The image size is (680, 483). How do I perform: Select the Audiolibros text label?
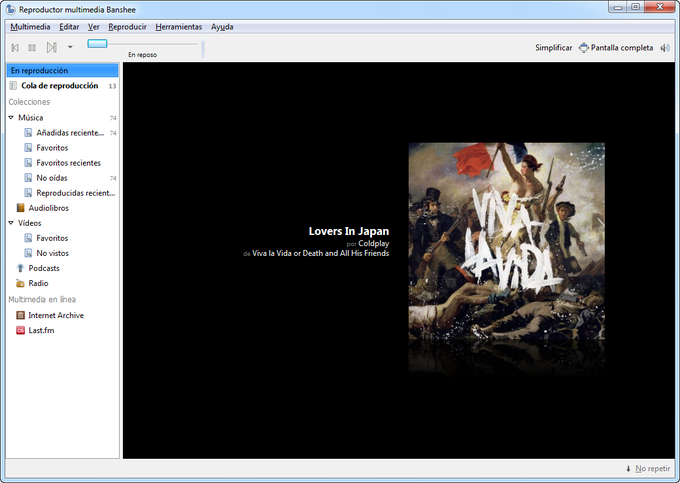coord(49,208)
